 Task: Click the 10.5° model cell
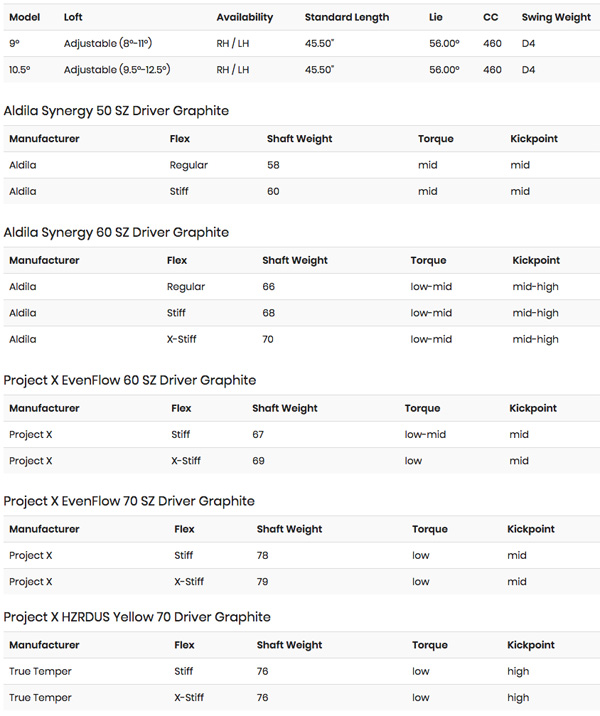(x=18, y=70)
